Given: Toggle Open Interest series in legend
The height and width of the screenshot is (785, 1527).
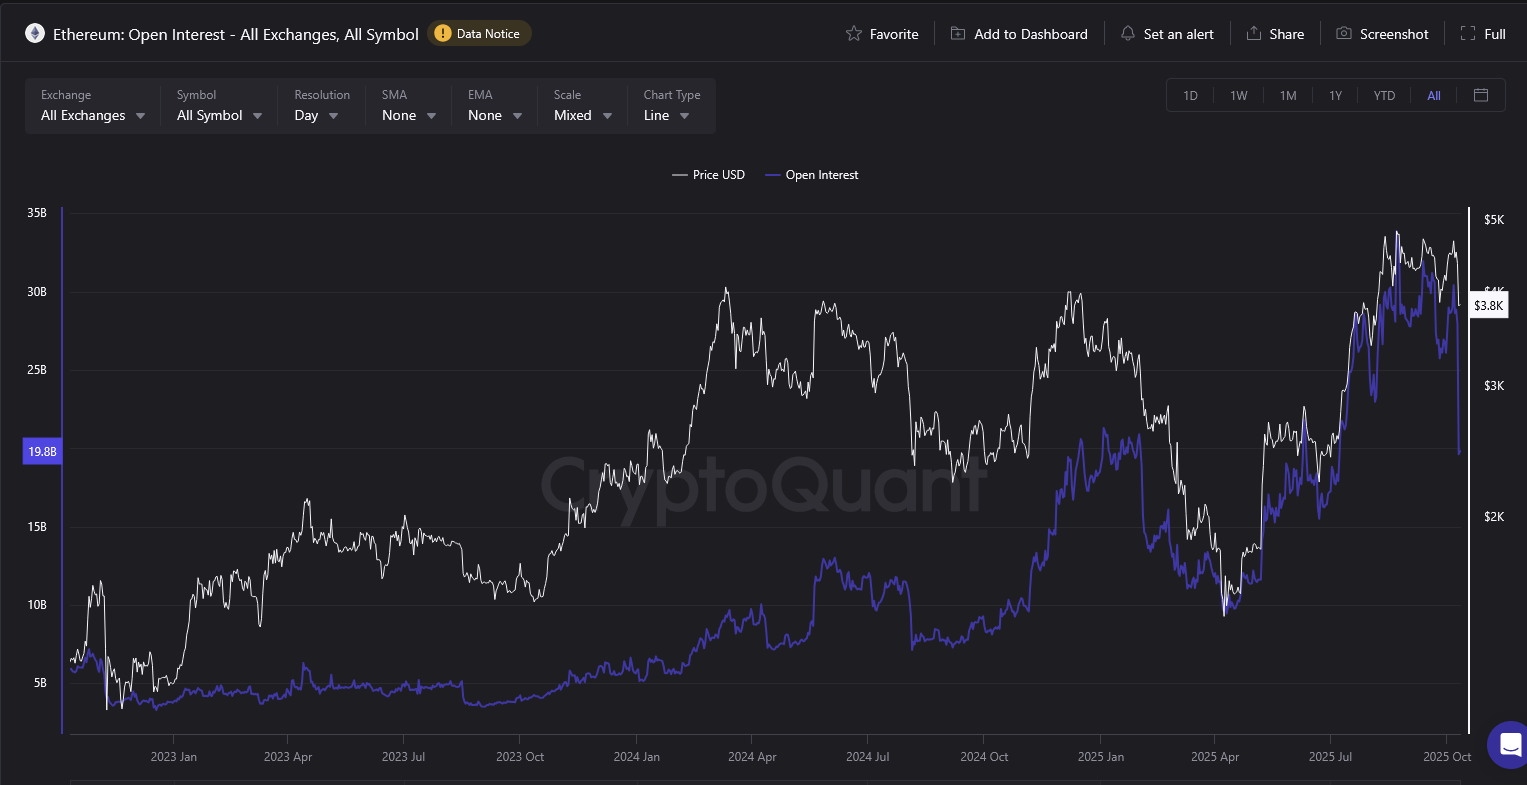Looking at the screenshot, I should 812,175.
